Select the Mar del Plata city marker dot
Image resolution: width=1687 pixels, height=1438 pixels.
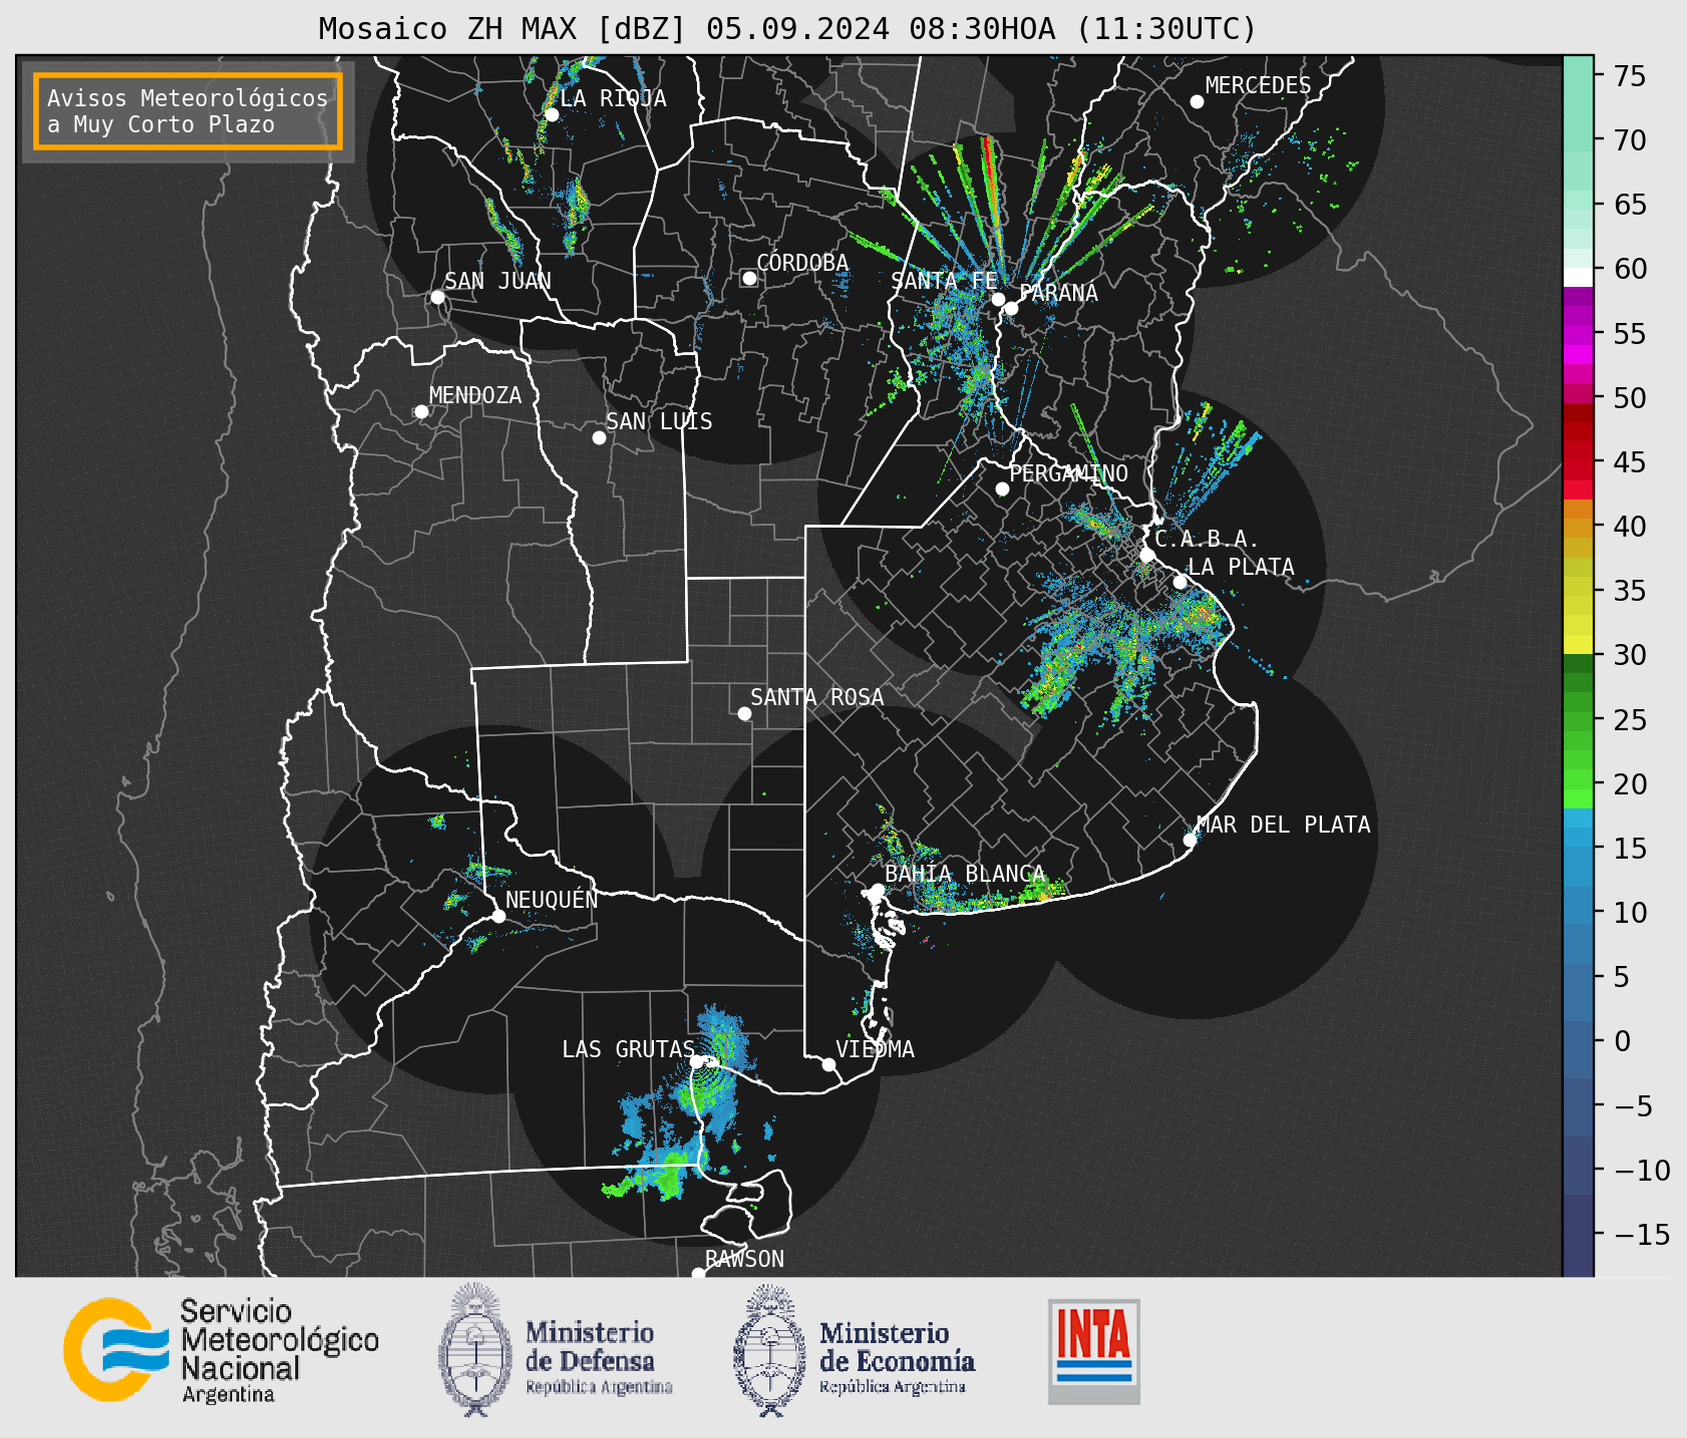click(1190, 840)
